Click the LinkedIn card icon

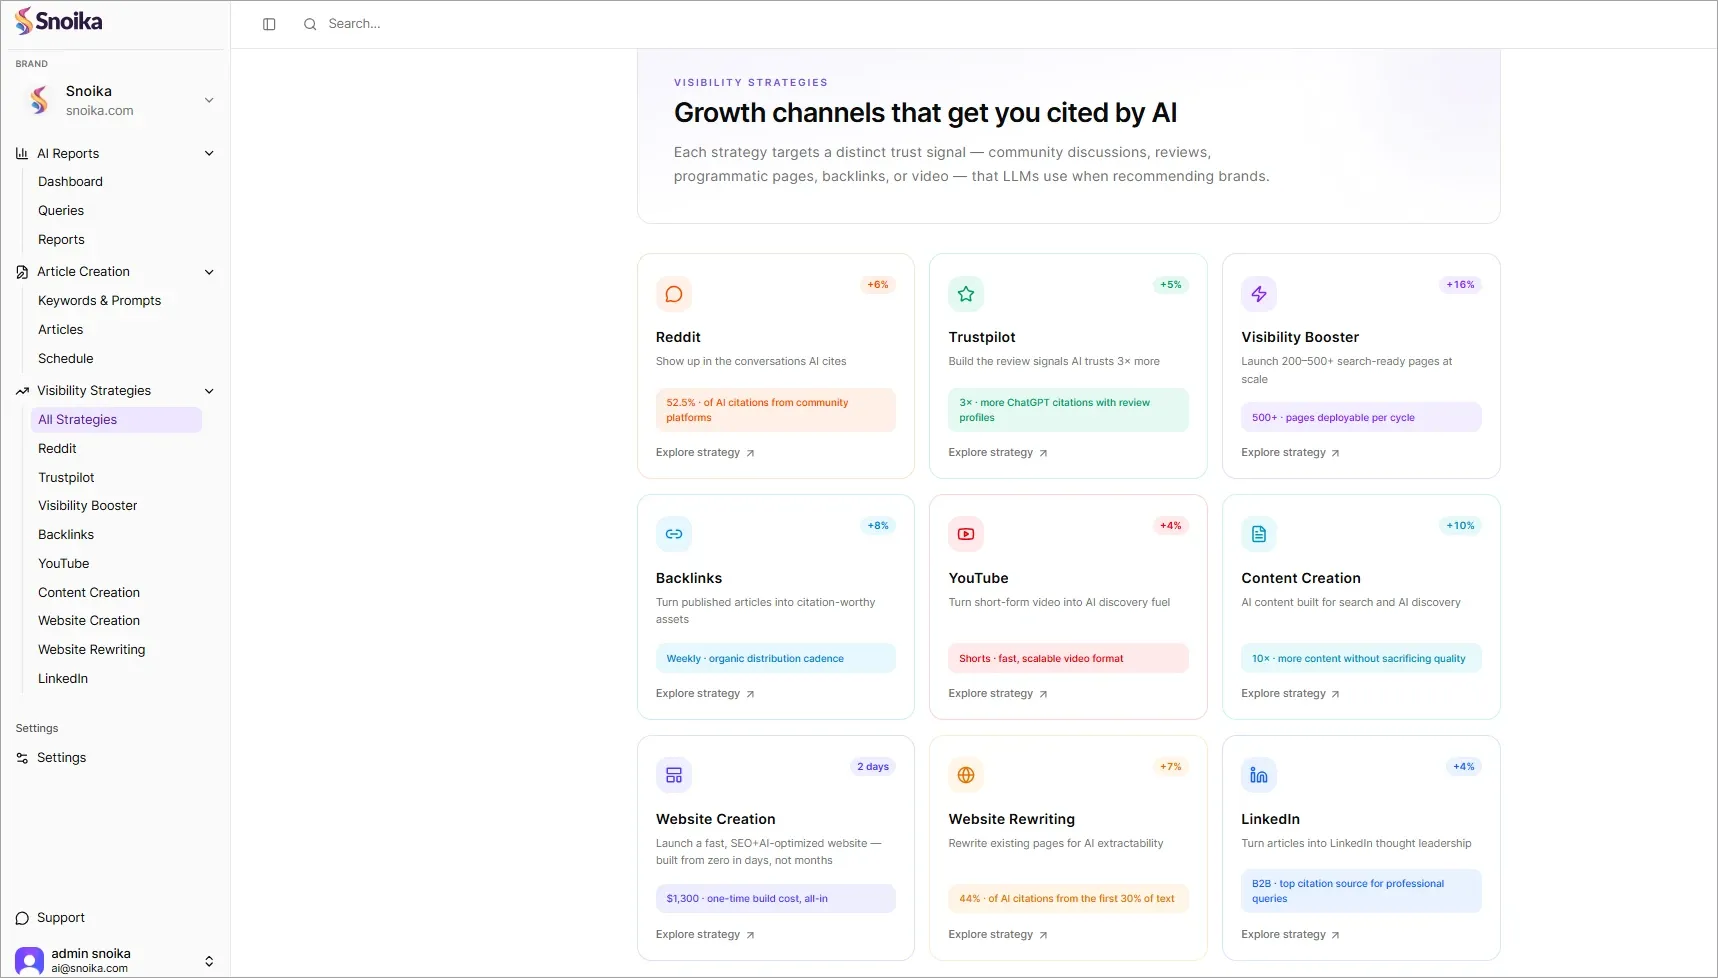coord(1259,775)
